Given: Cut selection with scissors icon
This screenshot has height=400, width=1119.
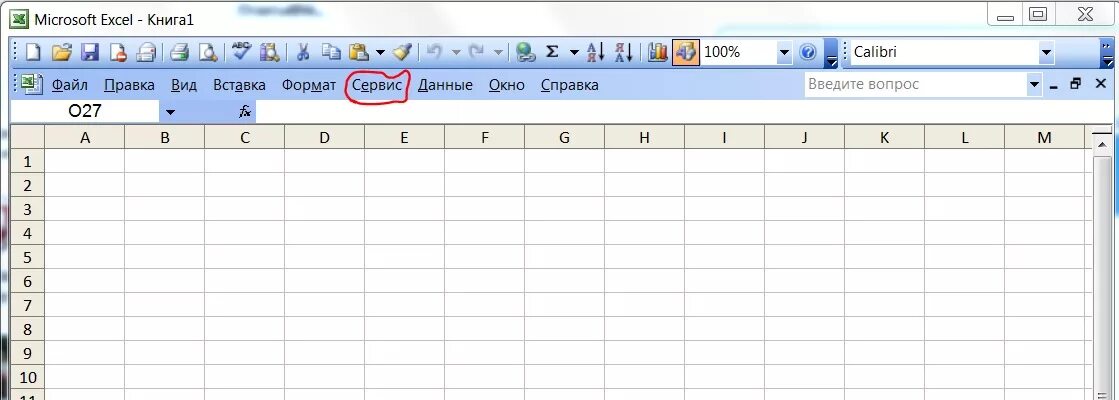Looking at the screenshot, I should tap(303, 52).
